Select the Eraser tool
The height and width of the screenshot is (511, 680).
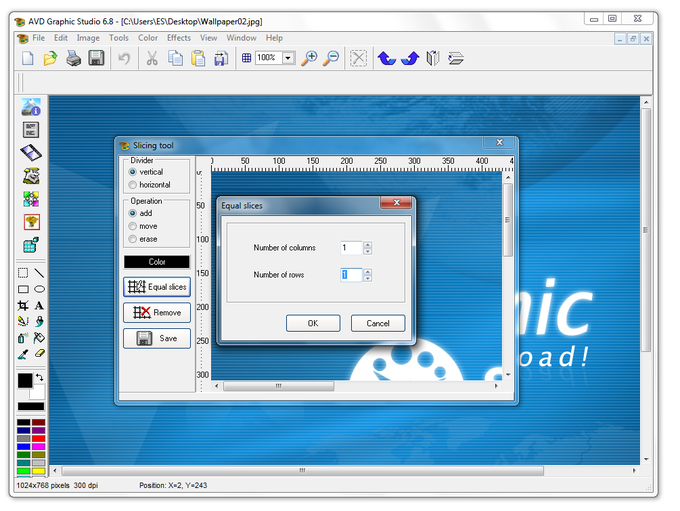tap(39, 354)
